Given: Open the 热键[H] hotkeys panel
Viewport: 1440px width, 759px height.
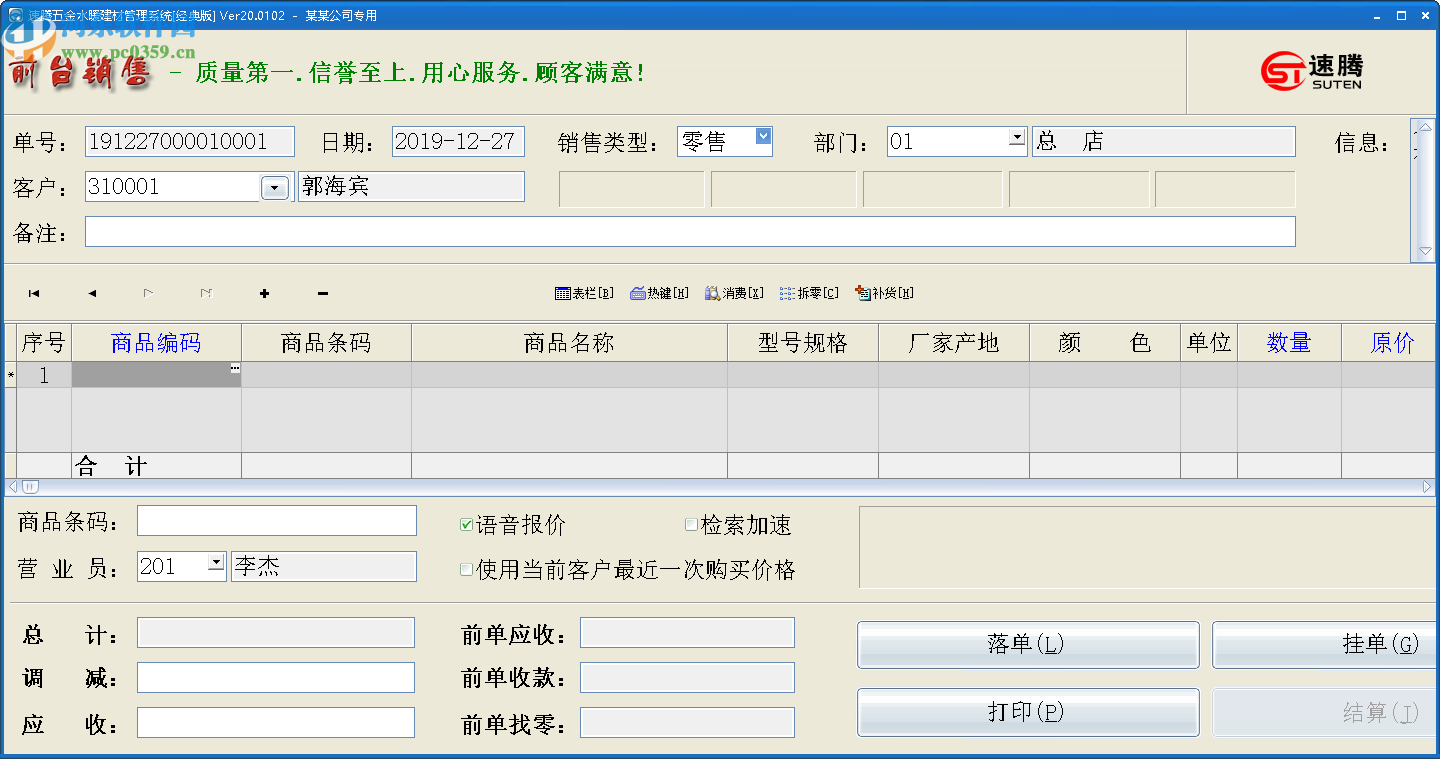Looking at the screenshot, I should point(658,293).
